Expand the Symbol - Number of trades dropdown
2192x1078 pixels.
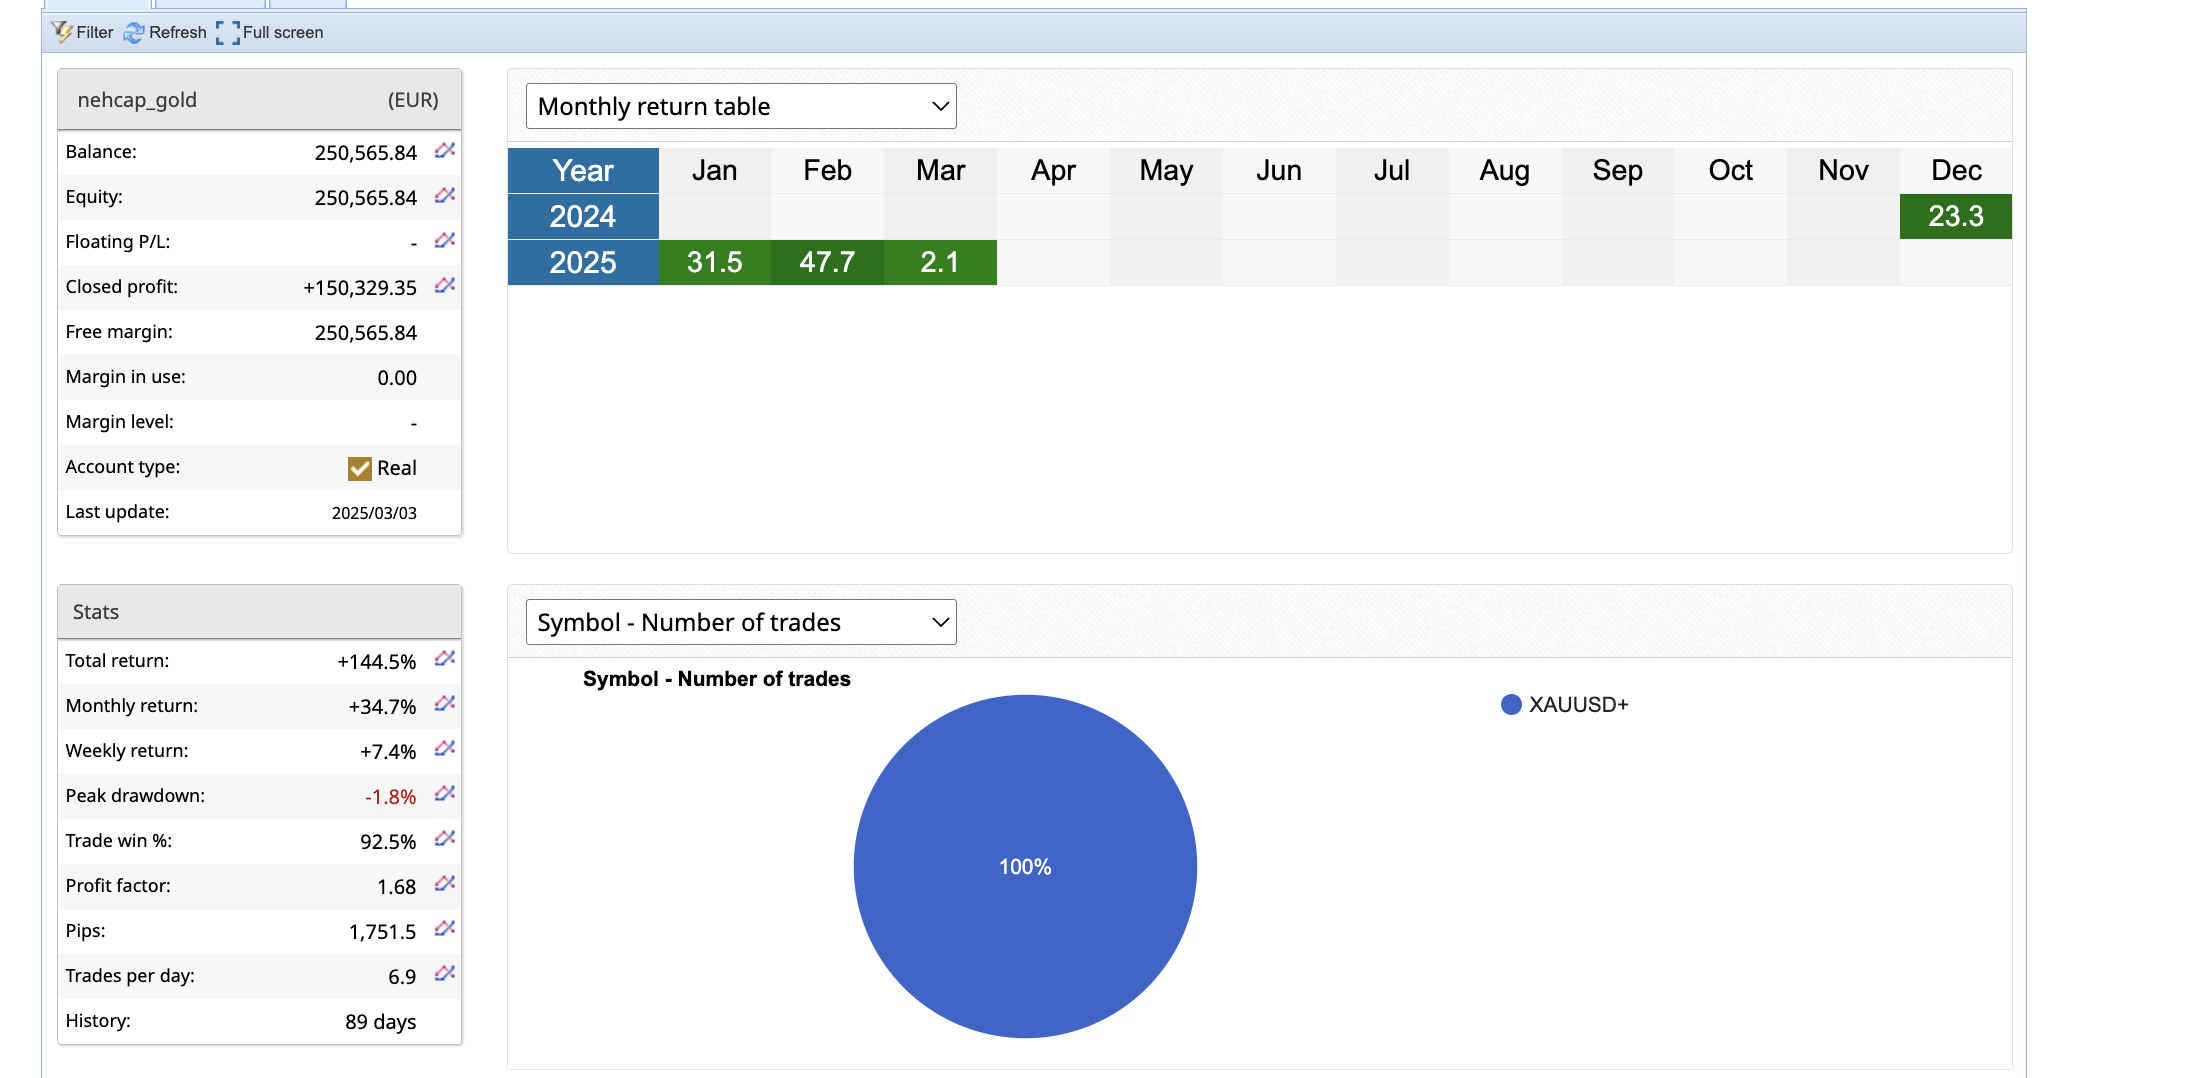[x=740, y=622]
